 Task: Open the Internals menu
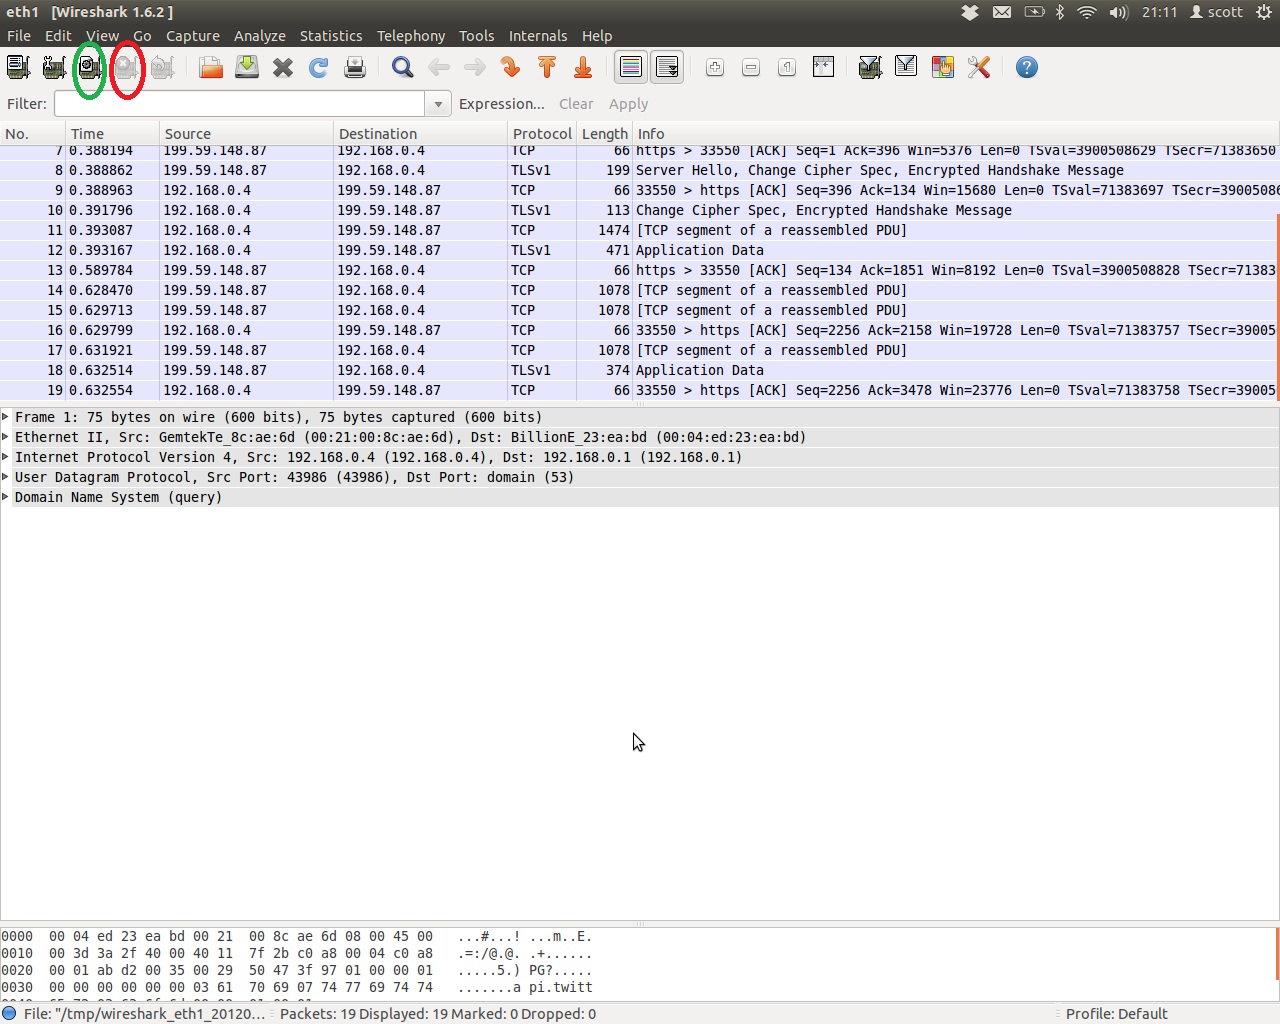click(x=538, y=35)
